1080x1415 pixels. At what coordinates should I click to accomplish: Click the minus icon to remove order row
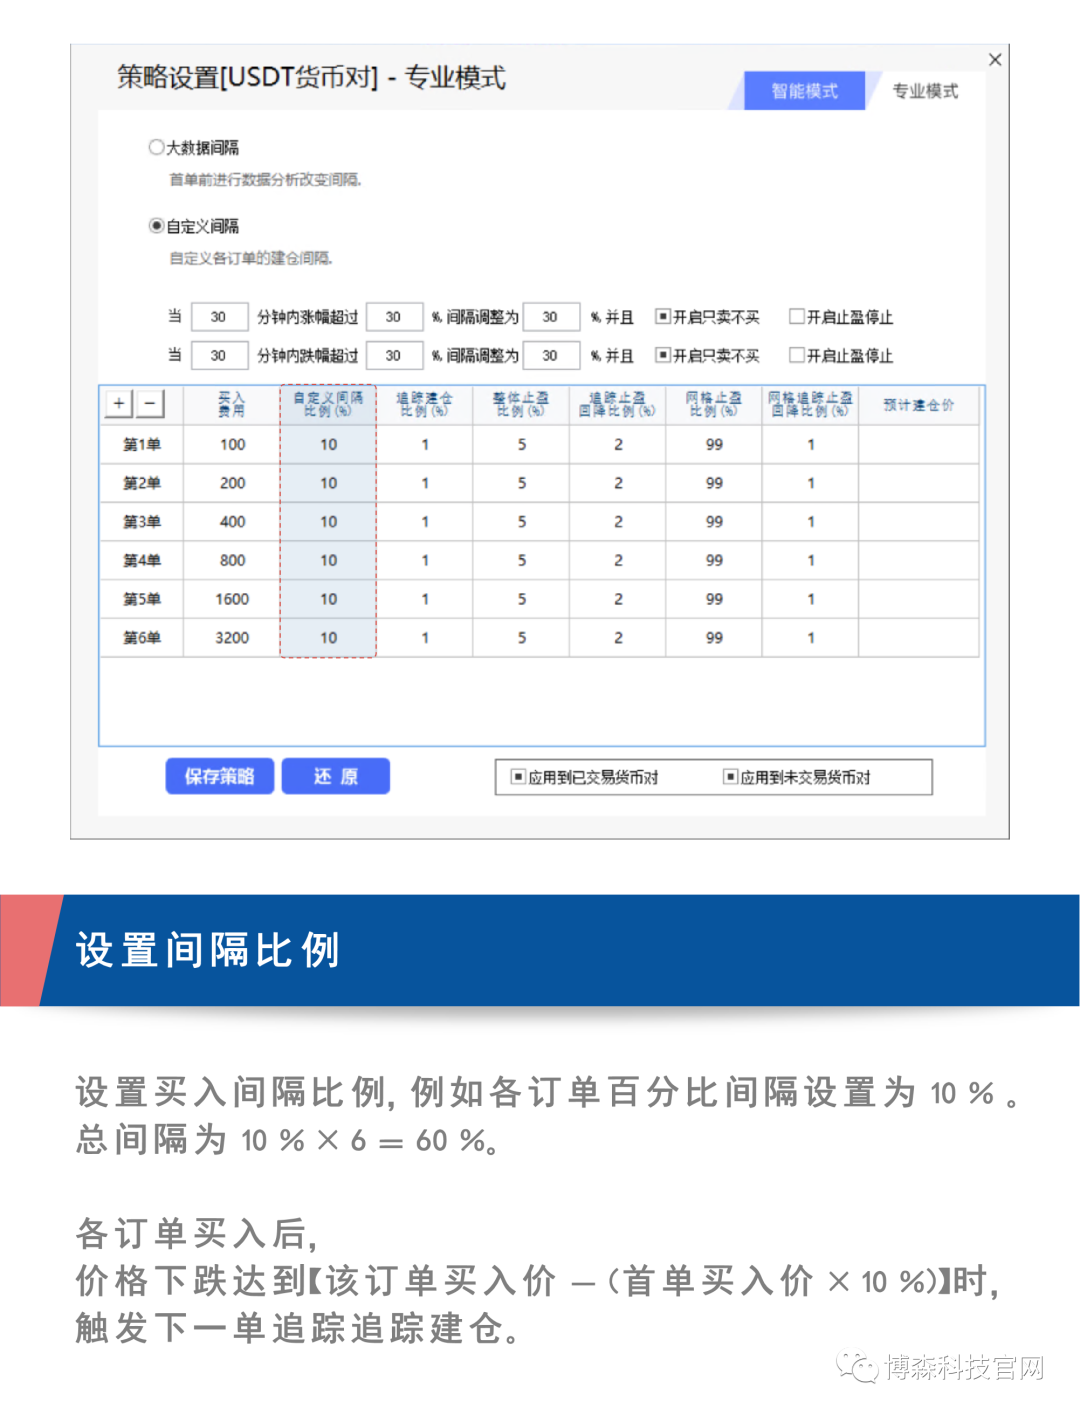click(x=150, y=403)
